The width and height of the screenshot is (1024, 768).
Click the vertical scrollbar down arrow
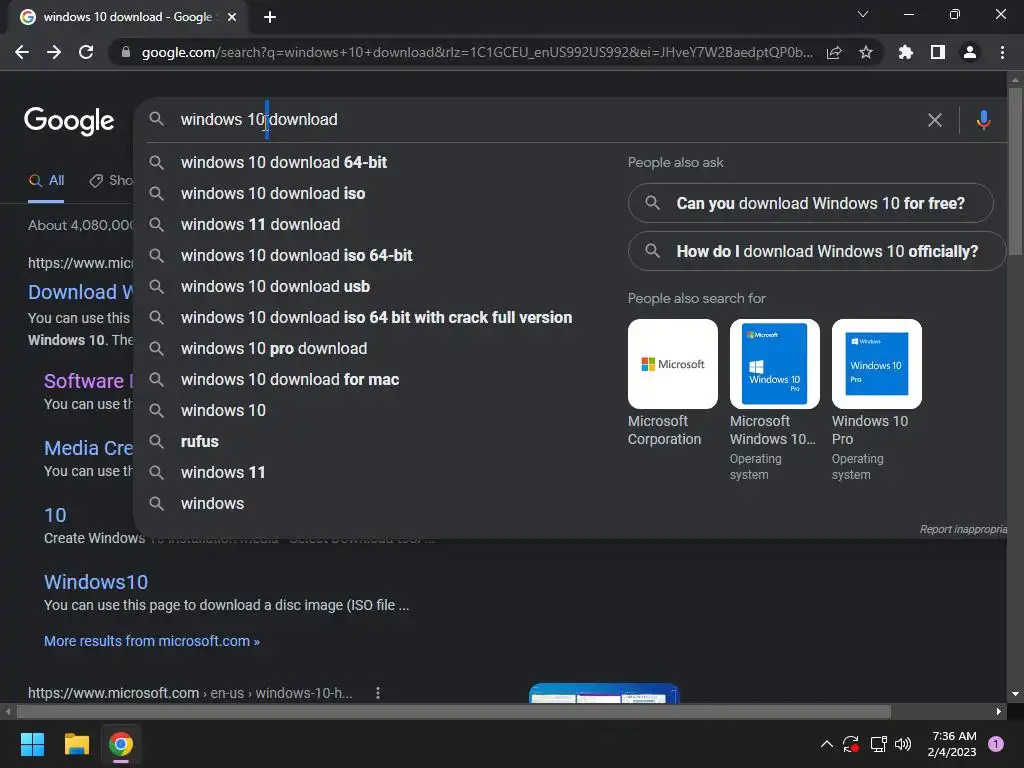(x=1015, y=694)
